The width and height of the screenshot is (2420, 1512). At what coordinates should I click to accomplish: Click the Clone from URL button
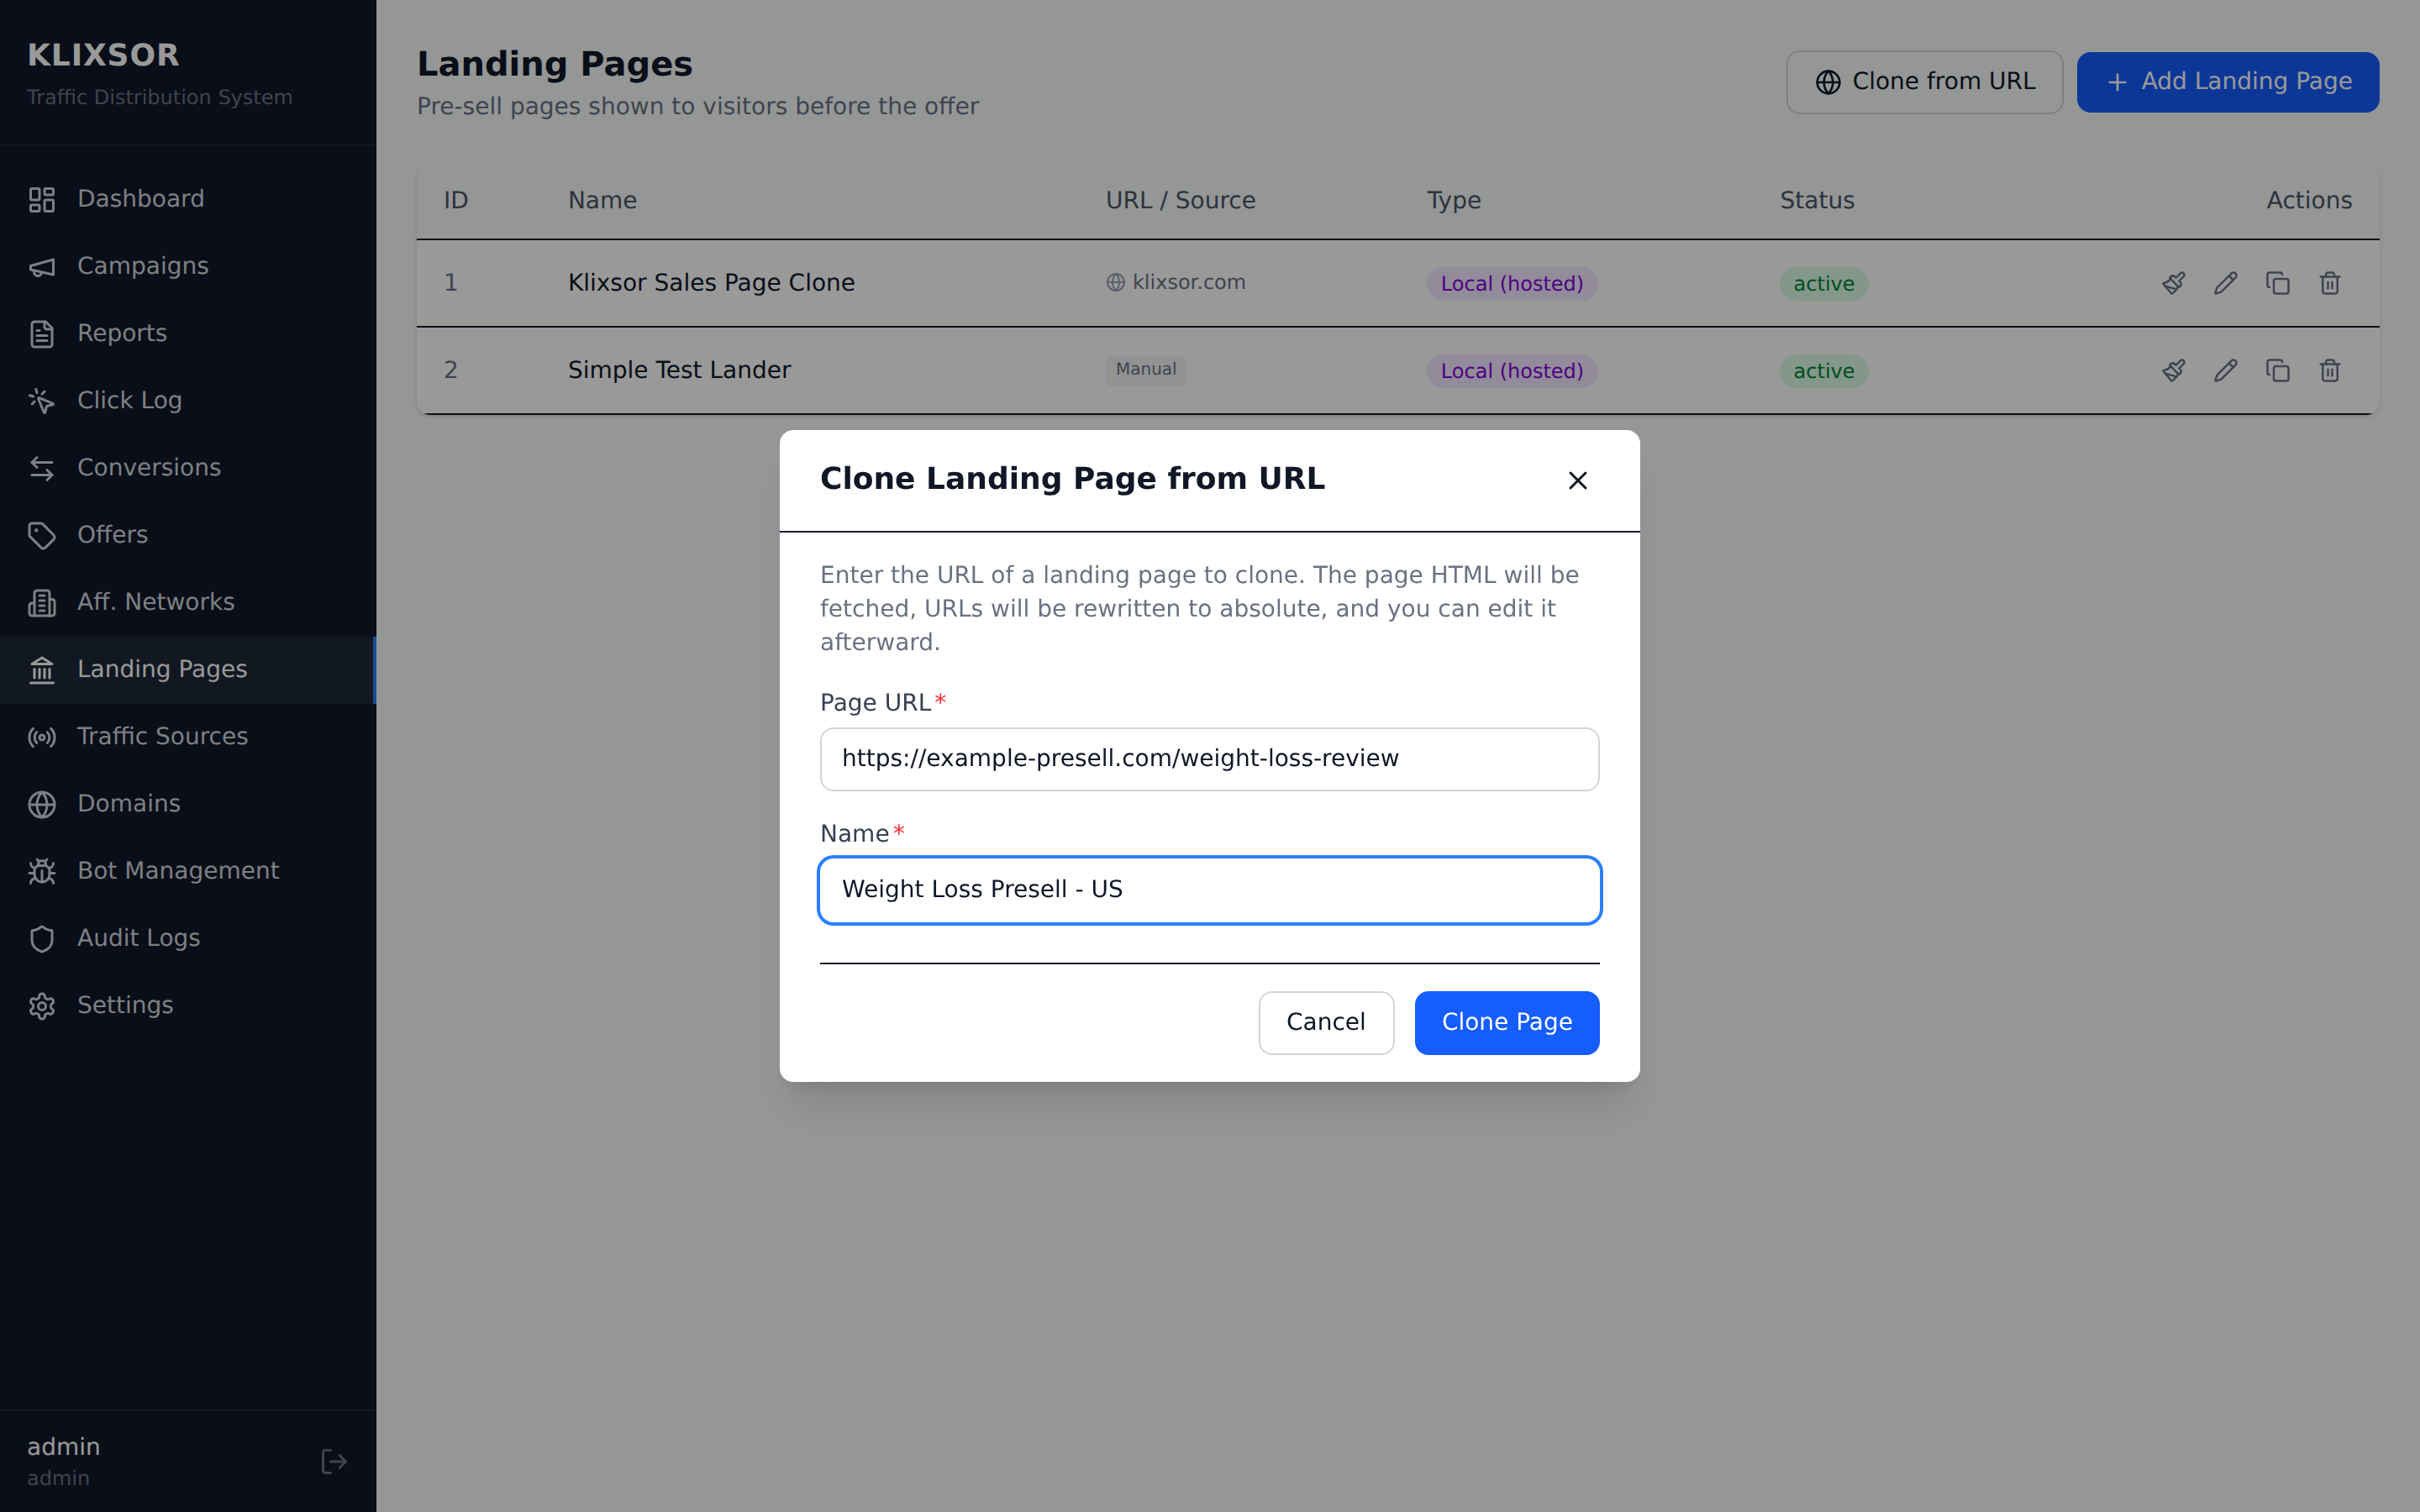tap(1923, 82)
